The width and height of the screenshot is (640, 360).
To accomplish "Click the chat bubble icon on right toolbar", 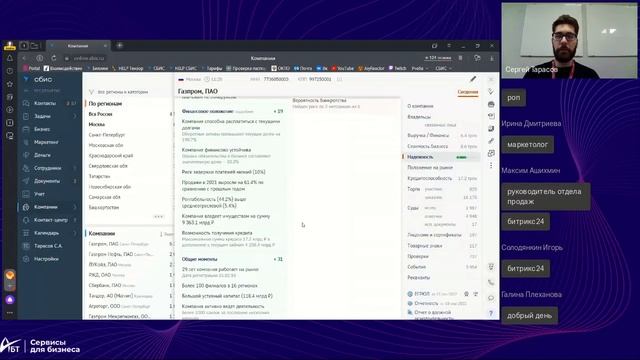I will click(x=491, y=298).
